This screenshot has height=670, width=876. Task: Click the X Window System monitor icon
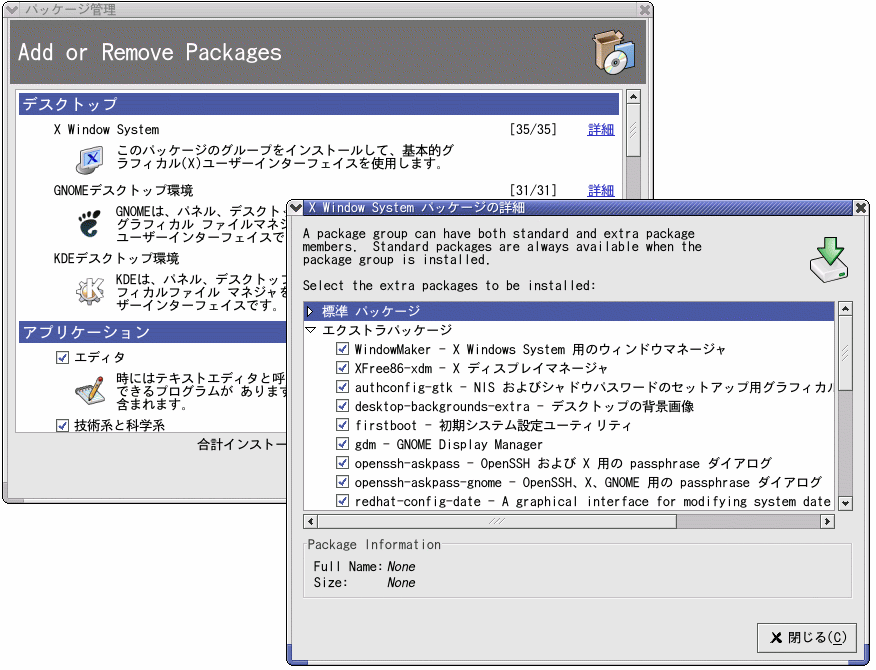89,160
